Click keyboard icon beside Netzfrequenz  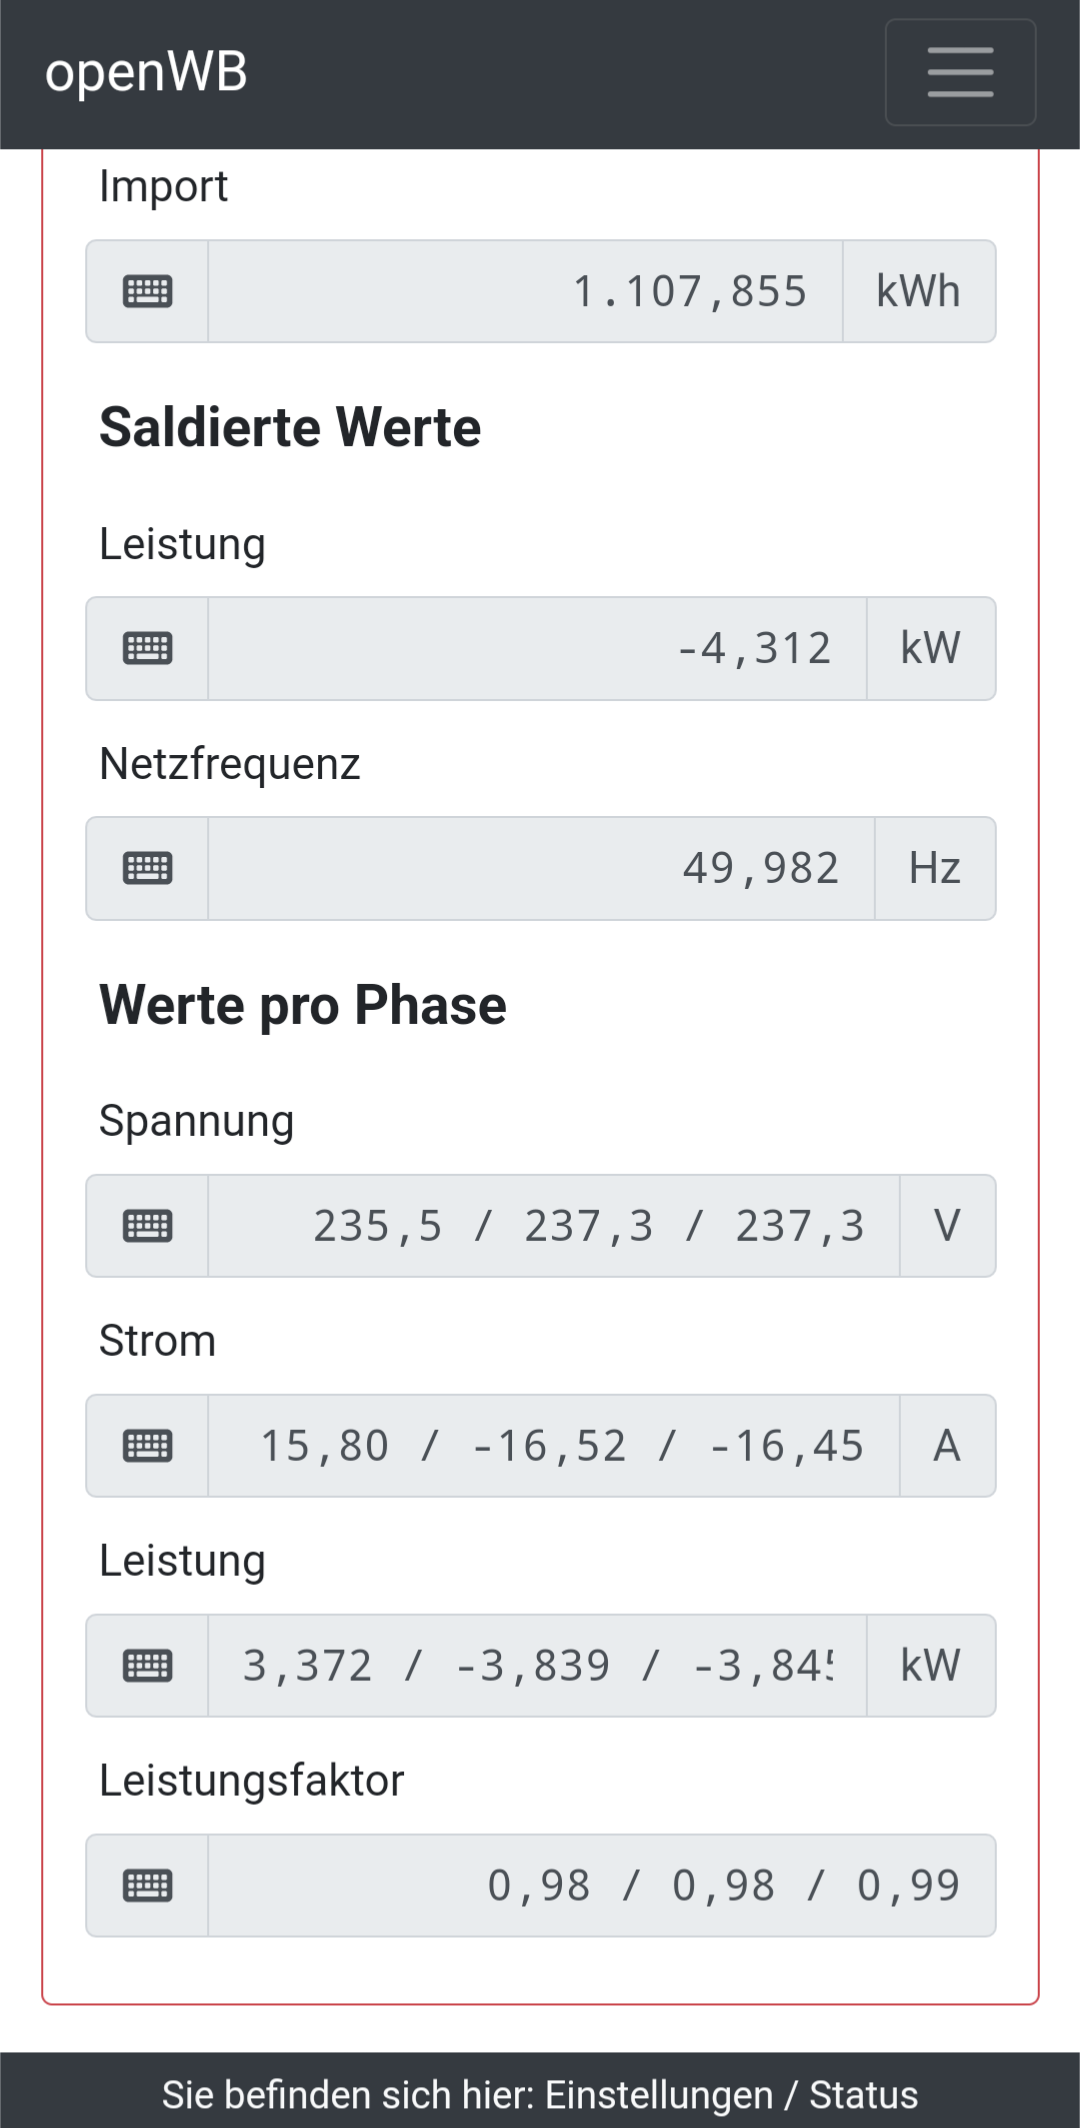pos(147,868)
